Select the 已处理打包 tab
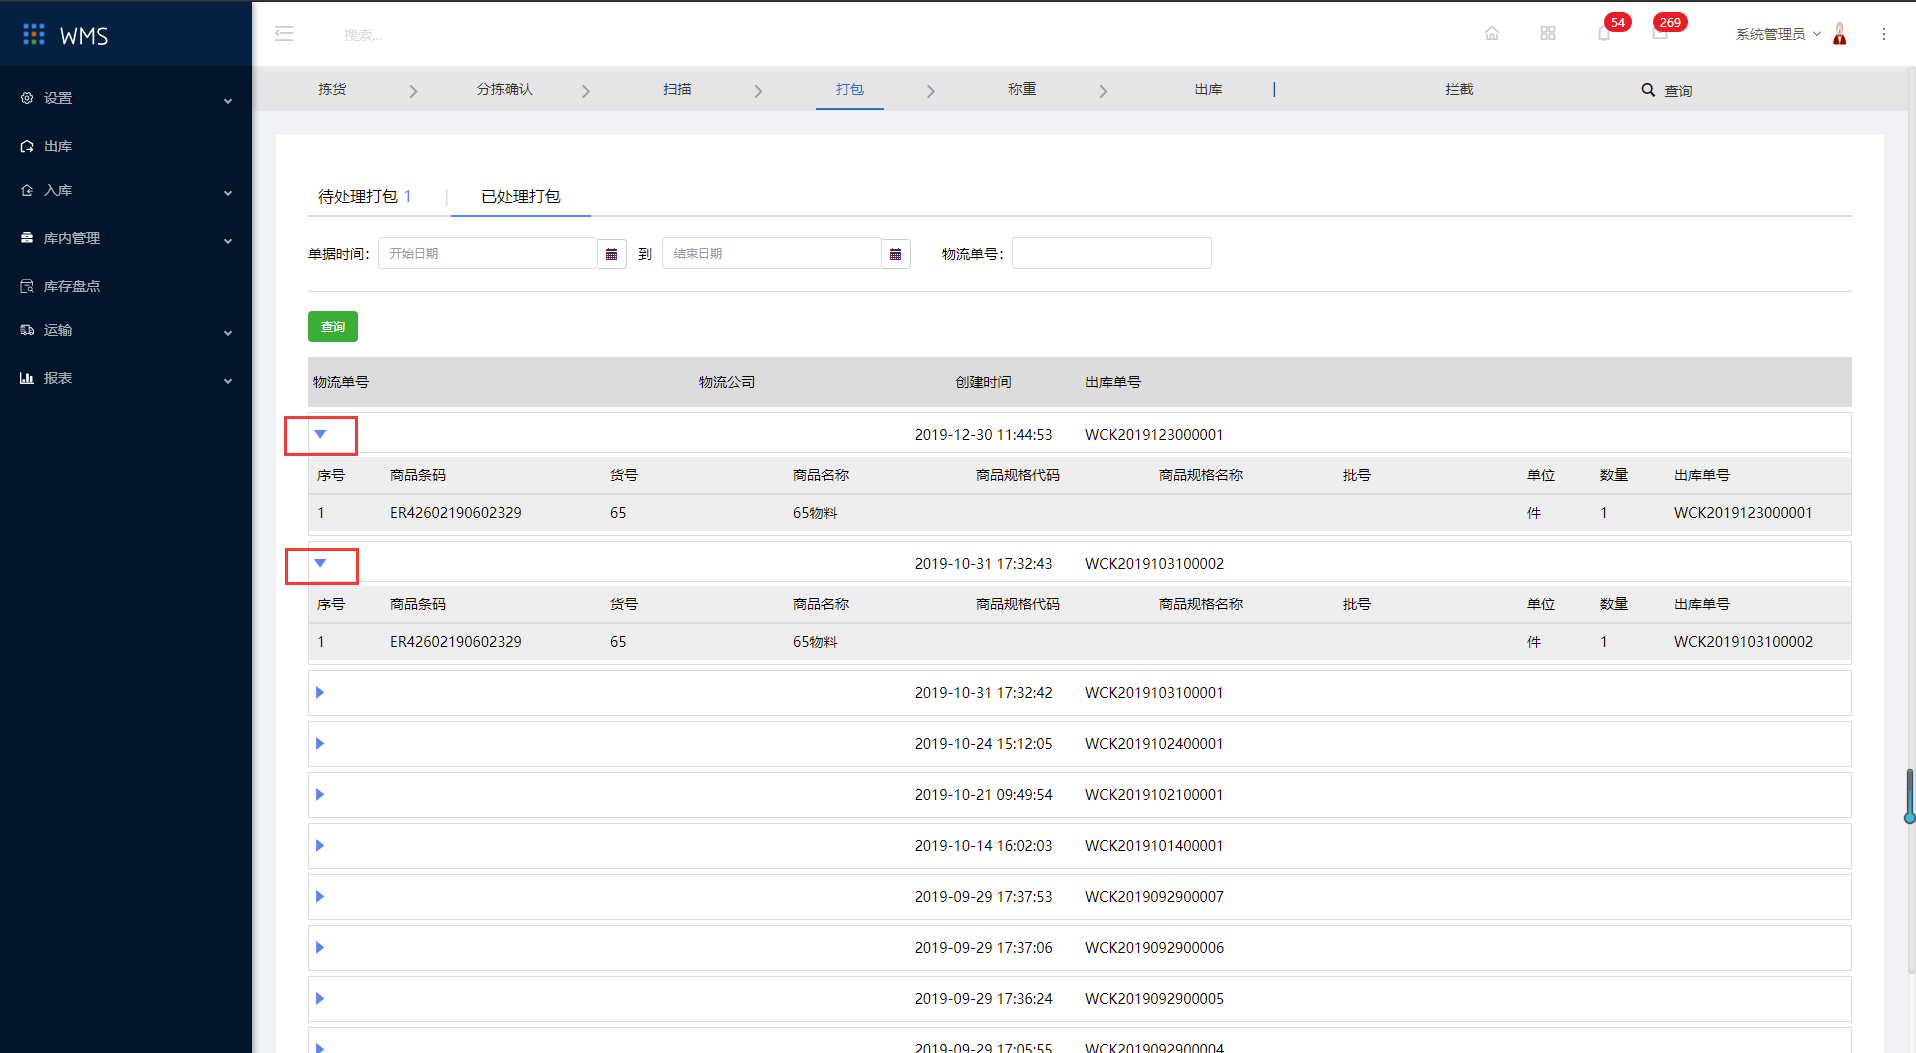The width and height of the screenshot is (1916, 1053). [x=521, y=196]
